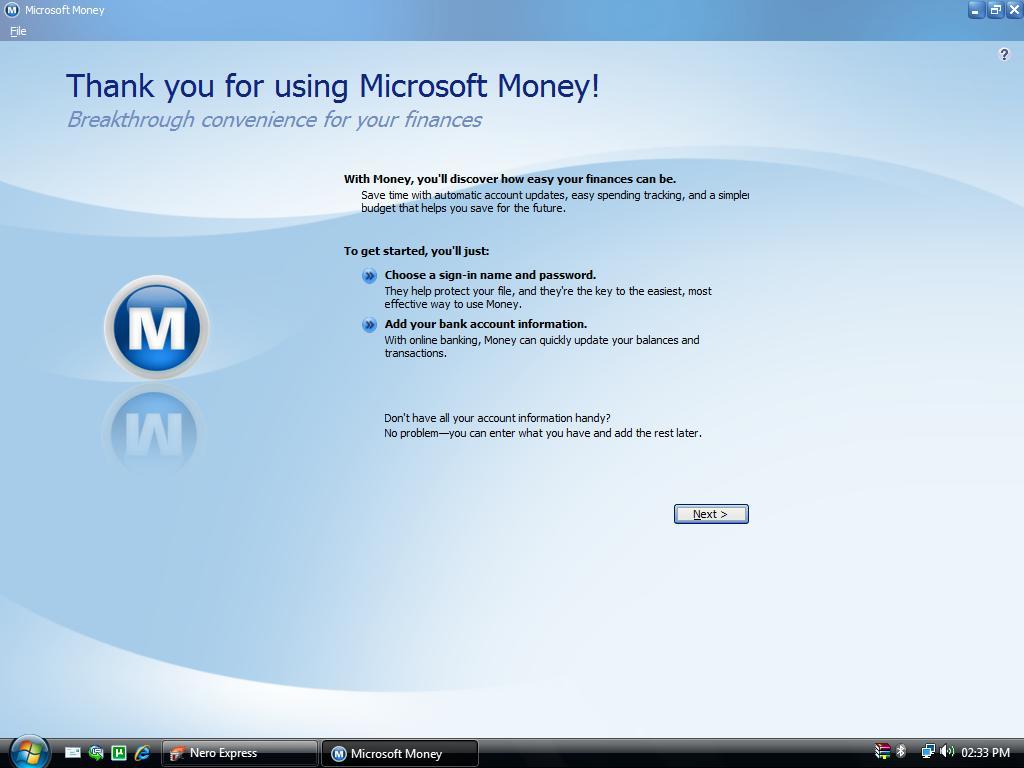
Task: Switch to Nero Express taskbar button
Action: coord(240,753)
